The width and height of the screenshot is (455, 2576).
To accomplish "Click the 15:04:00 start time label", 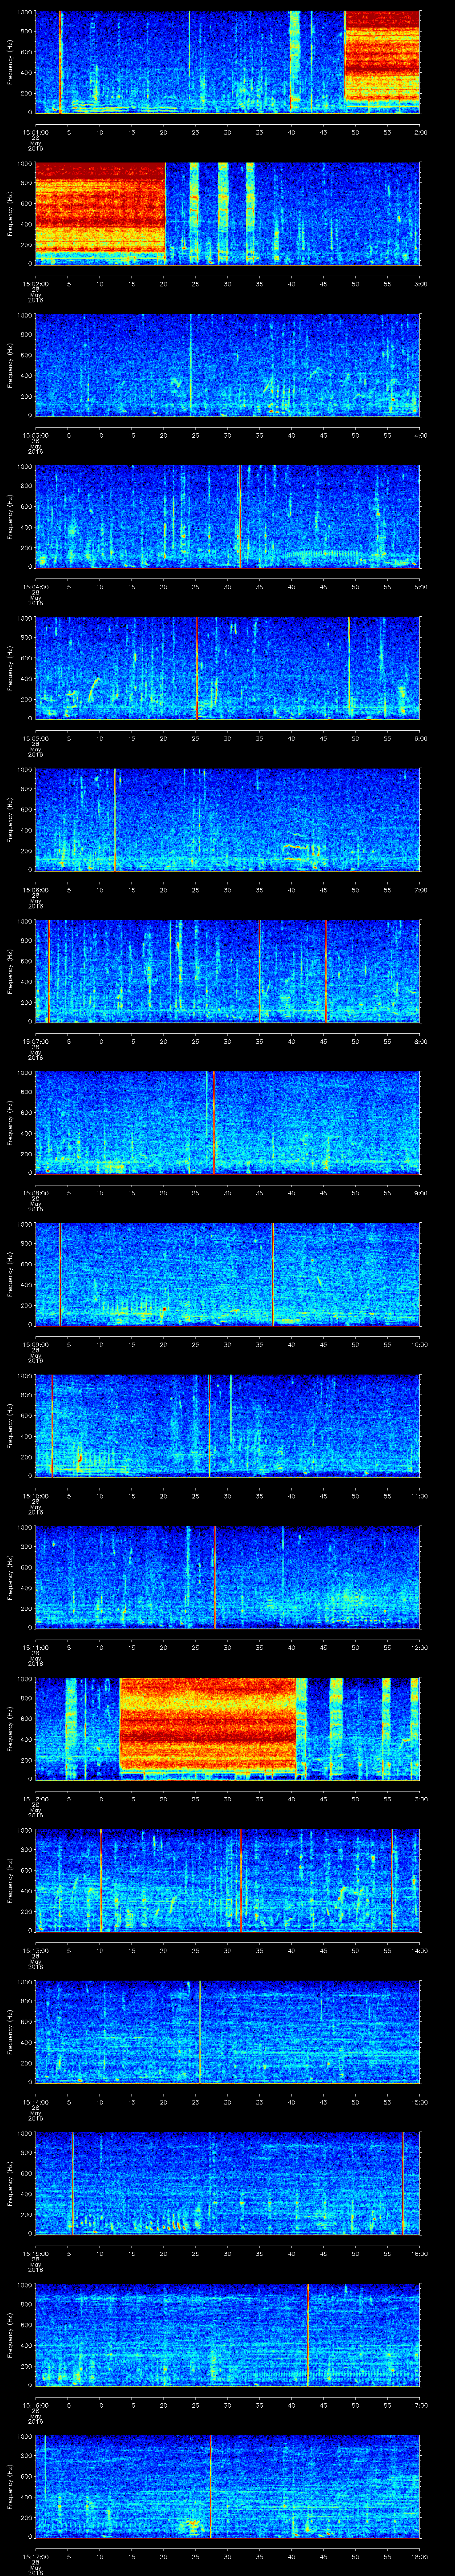I will pyautogui.click(x=35, y=587).
